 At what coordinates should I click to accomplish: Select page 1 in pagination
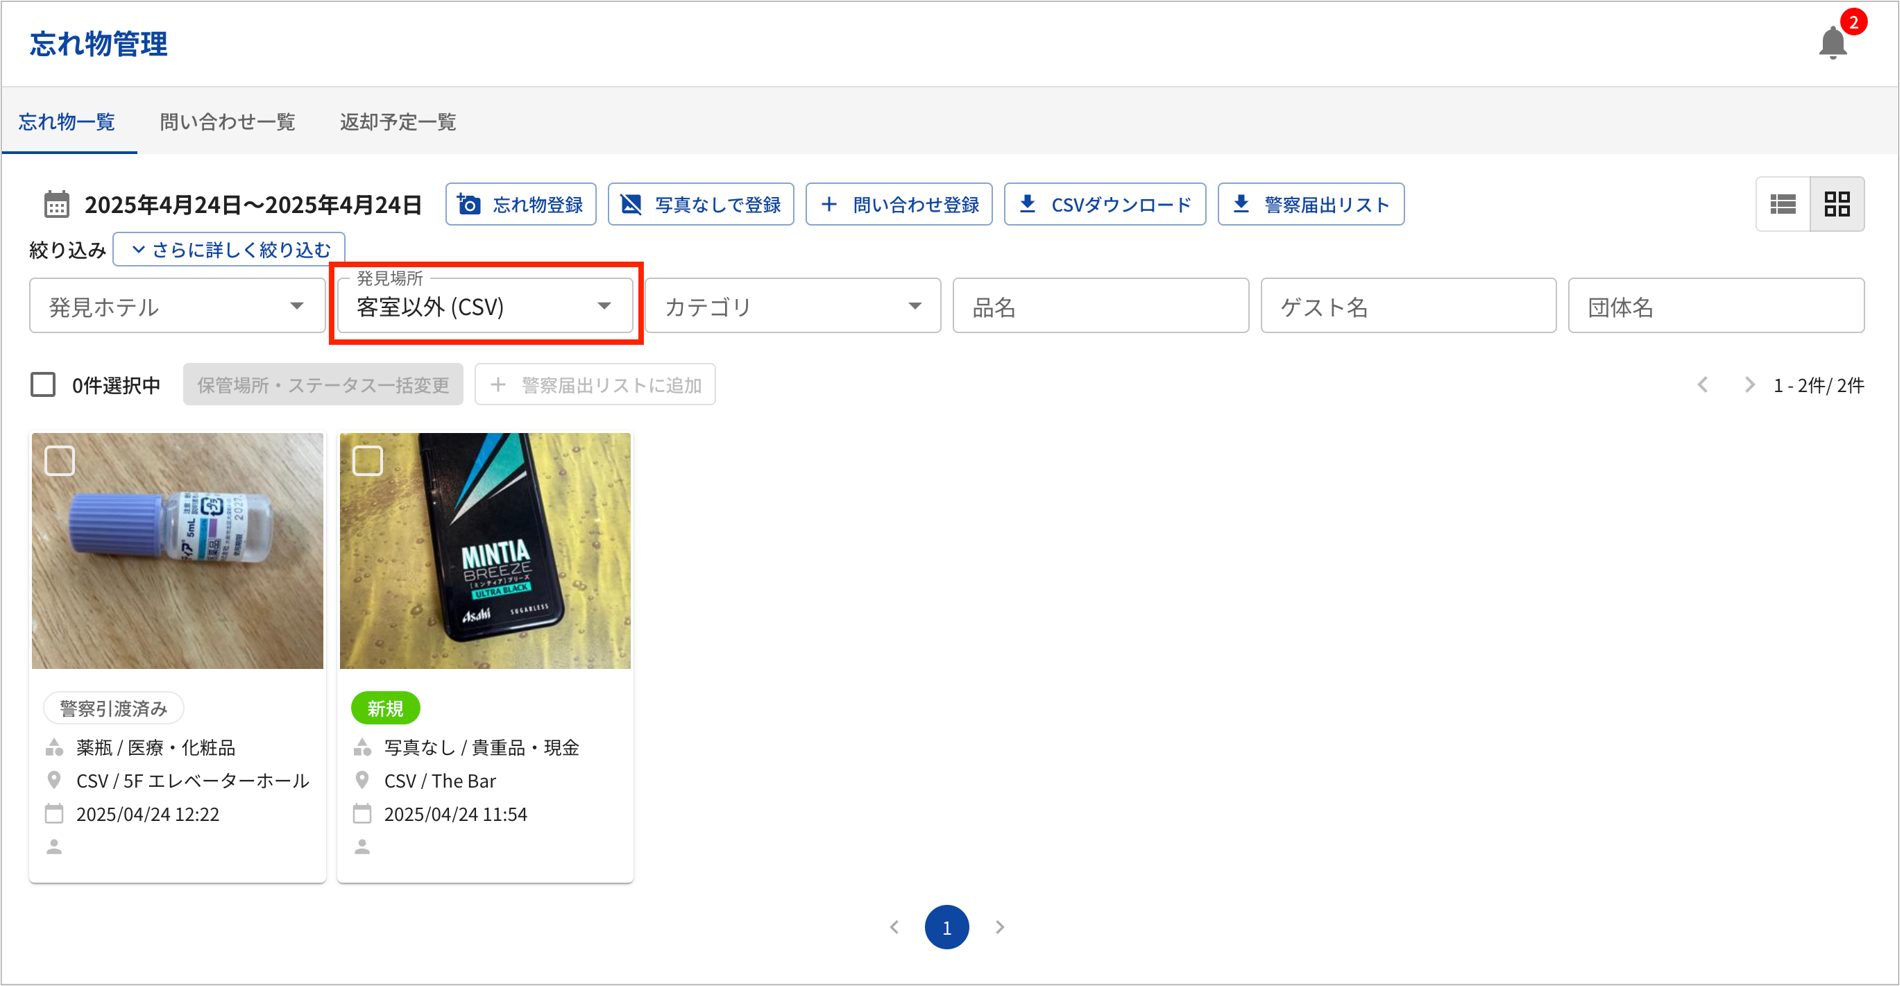pos(947,928)
